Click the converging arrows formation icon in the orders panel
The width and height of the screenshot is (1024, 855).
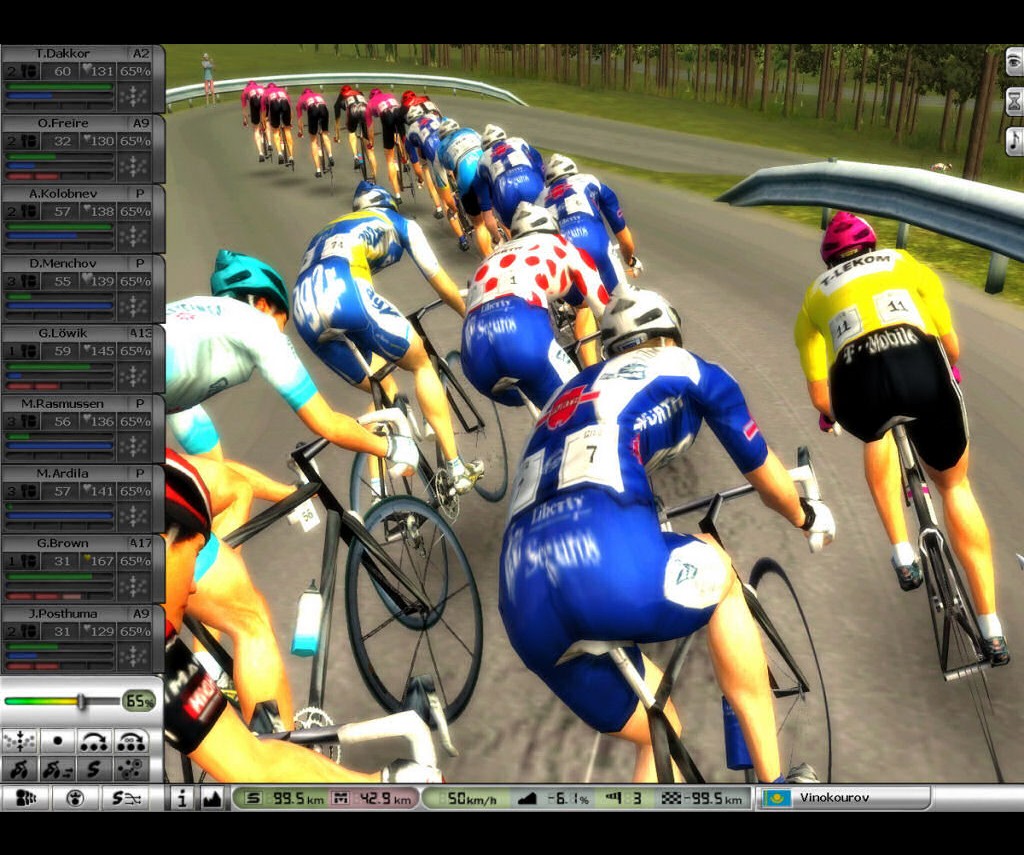pos(20,742)
